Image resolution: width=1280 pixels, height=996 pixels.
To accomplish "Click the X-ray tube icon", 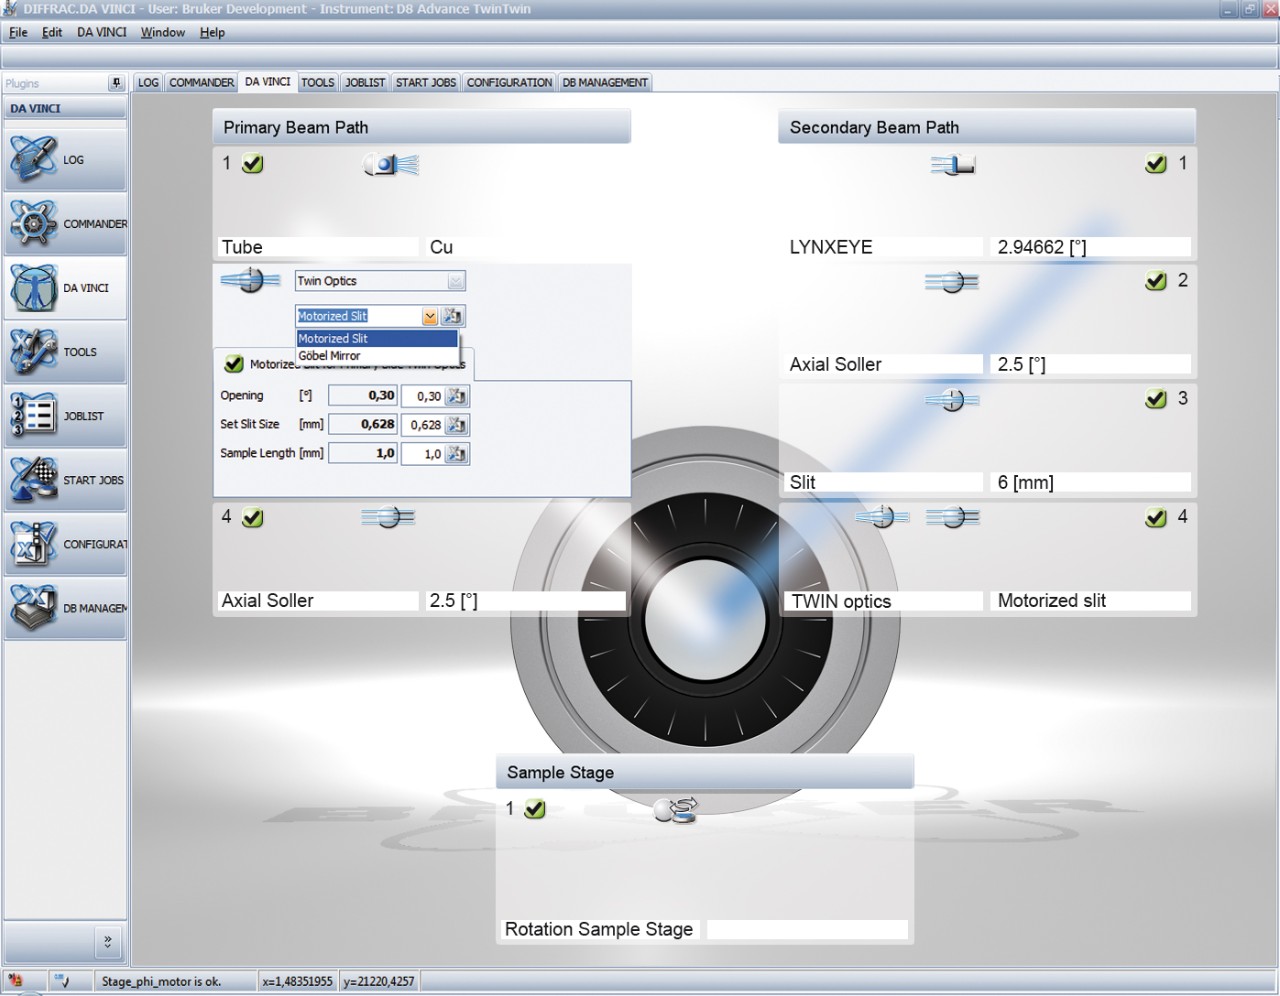I will pos(390,165).
